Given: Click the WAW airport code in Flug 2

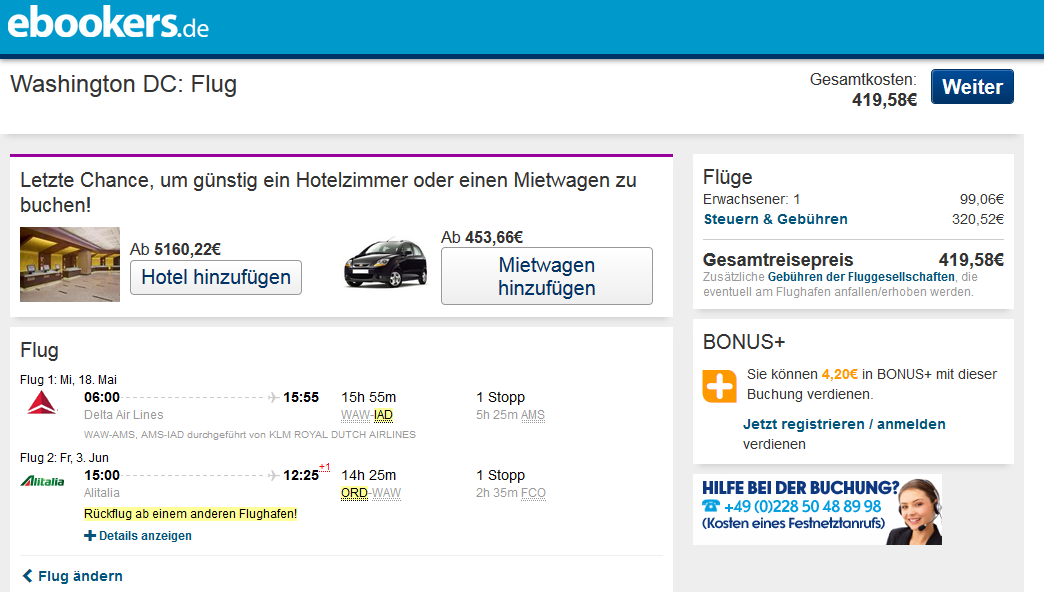Looking at the screenshot, I should point(387,493).
